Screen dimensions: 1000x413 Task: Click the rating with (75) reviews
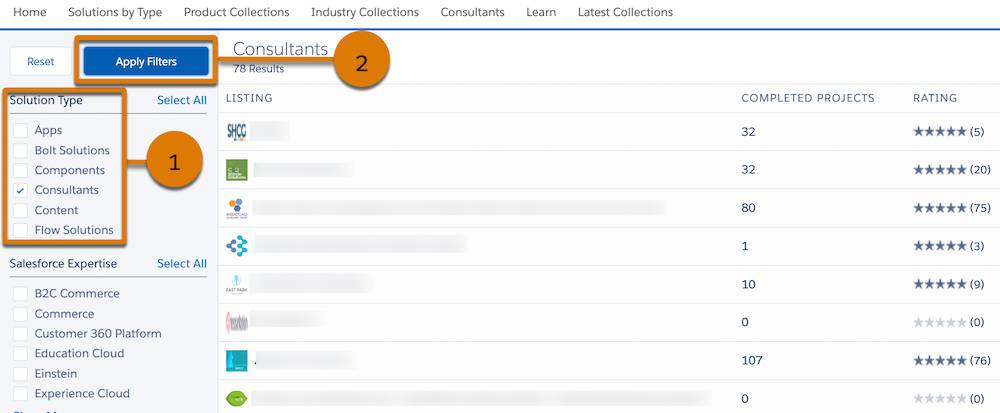tap(952, 208)
